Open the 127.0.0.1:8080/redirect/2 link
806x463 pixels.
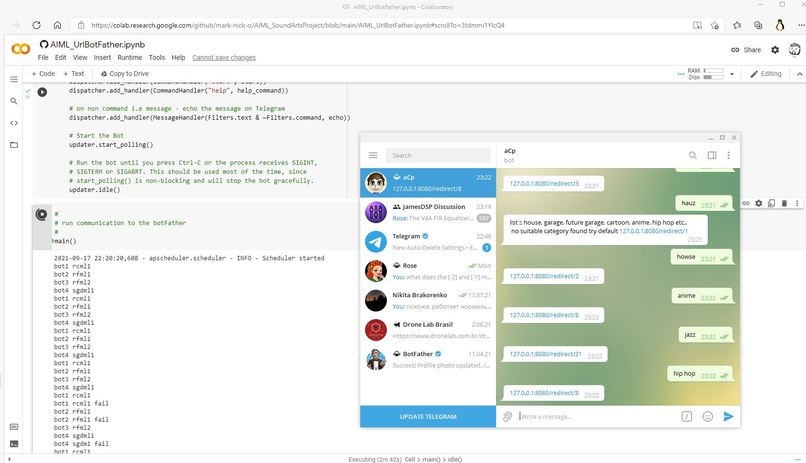pos(544,276)
